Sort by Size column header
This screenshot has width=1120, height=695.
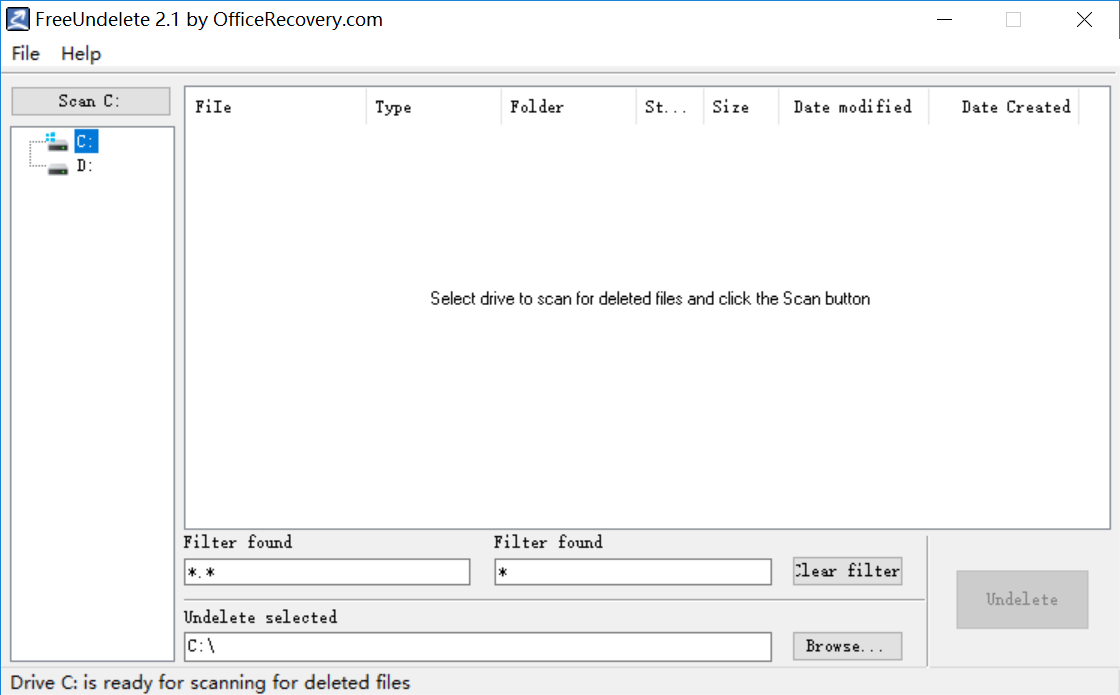[740, 107]
